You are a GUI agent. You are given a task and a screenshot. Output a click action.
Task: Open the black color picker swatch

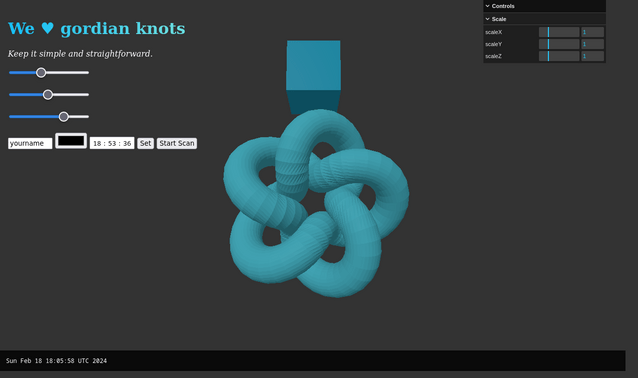click(x=71, y=141)
